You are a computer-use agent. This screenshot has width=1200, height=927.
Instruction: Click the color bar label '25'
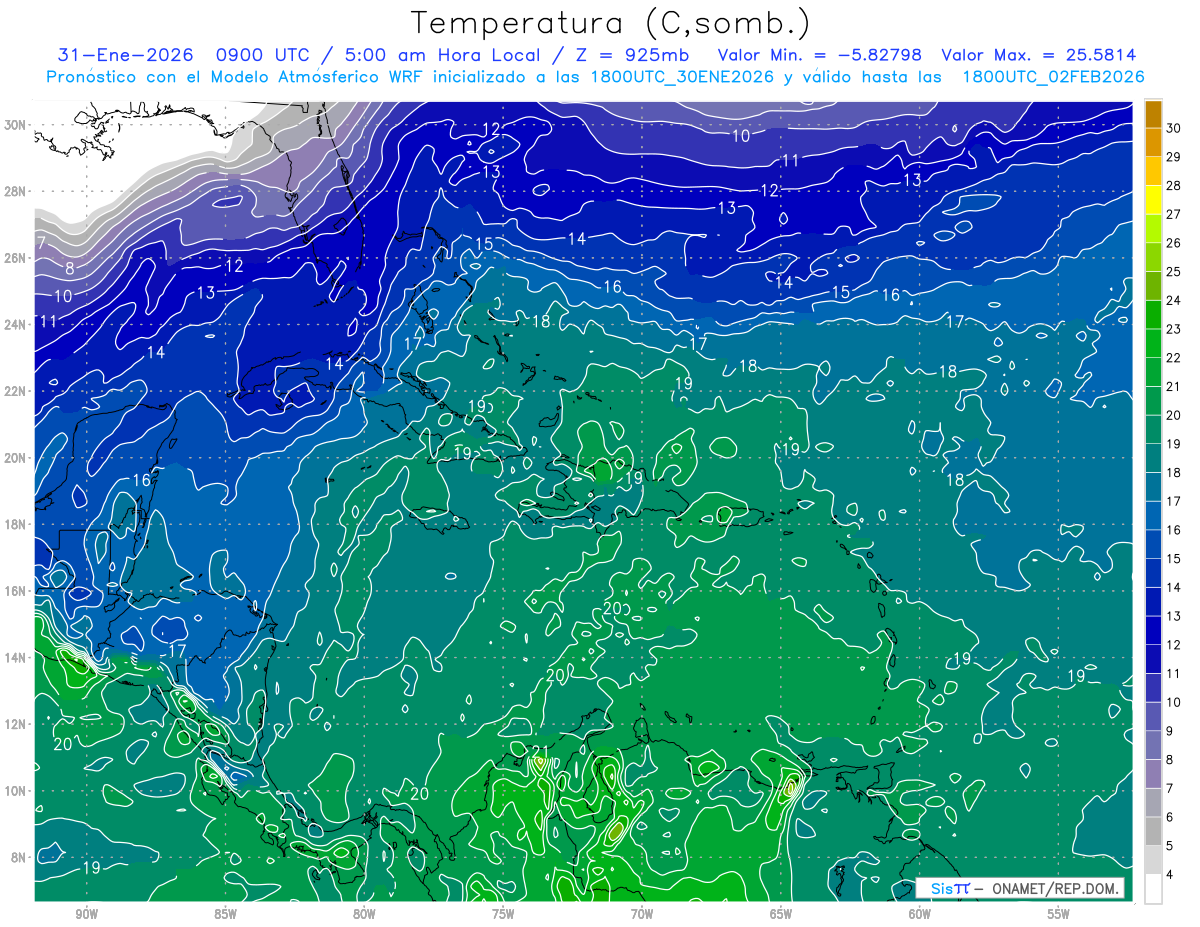pyautogui.click(x=1173, y=272)
